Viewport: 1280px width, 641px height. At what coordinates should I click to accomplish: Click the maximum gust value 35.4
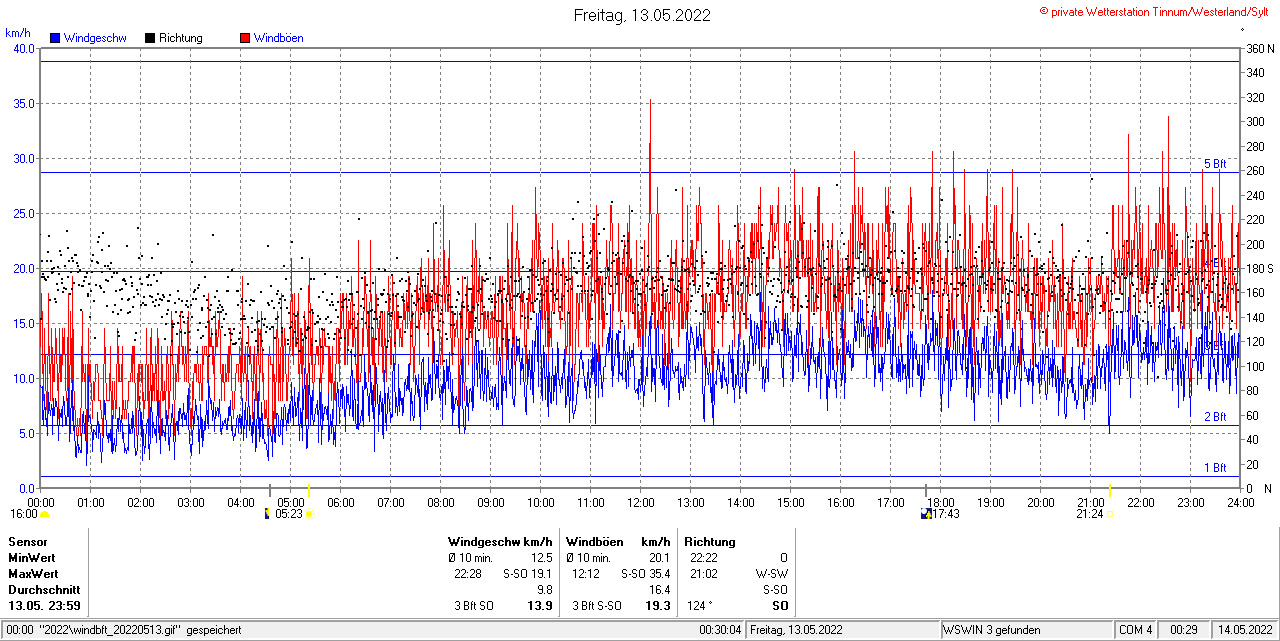tap(659, 574)
